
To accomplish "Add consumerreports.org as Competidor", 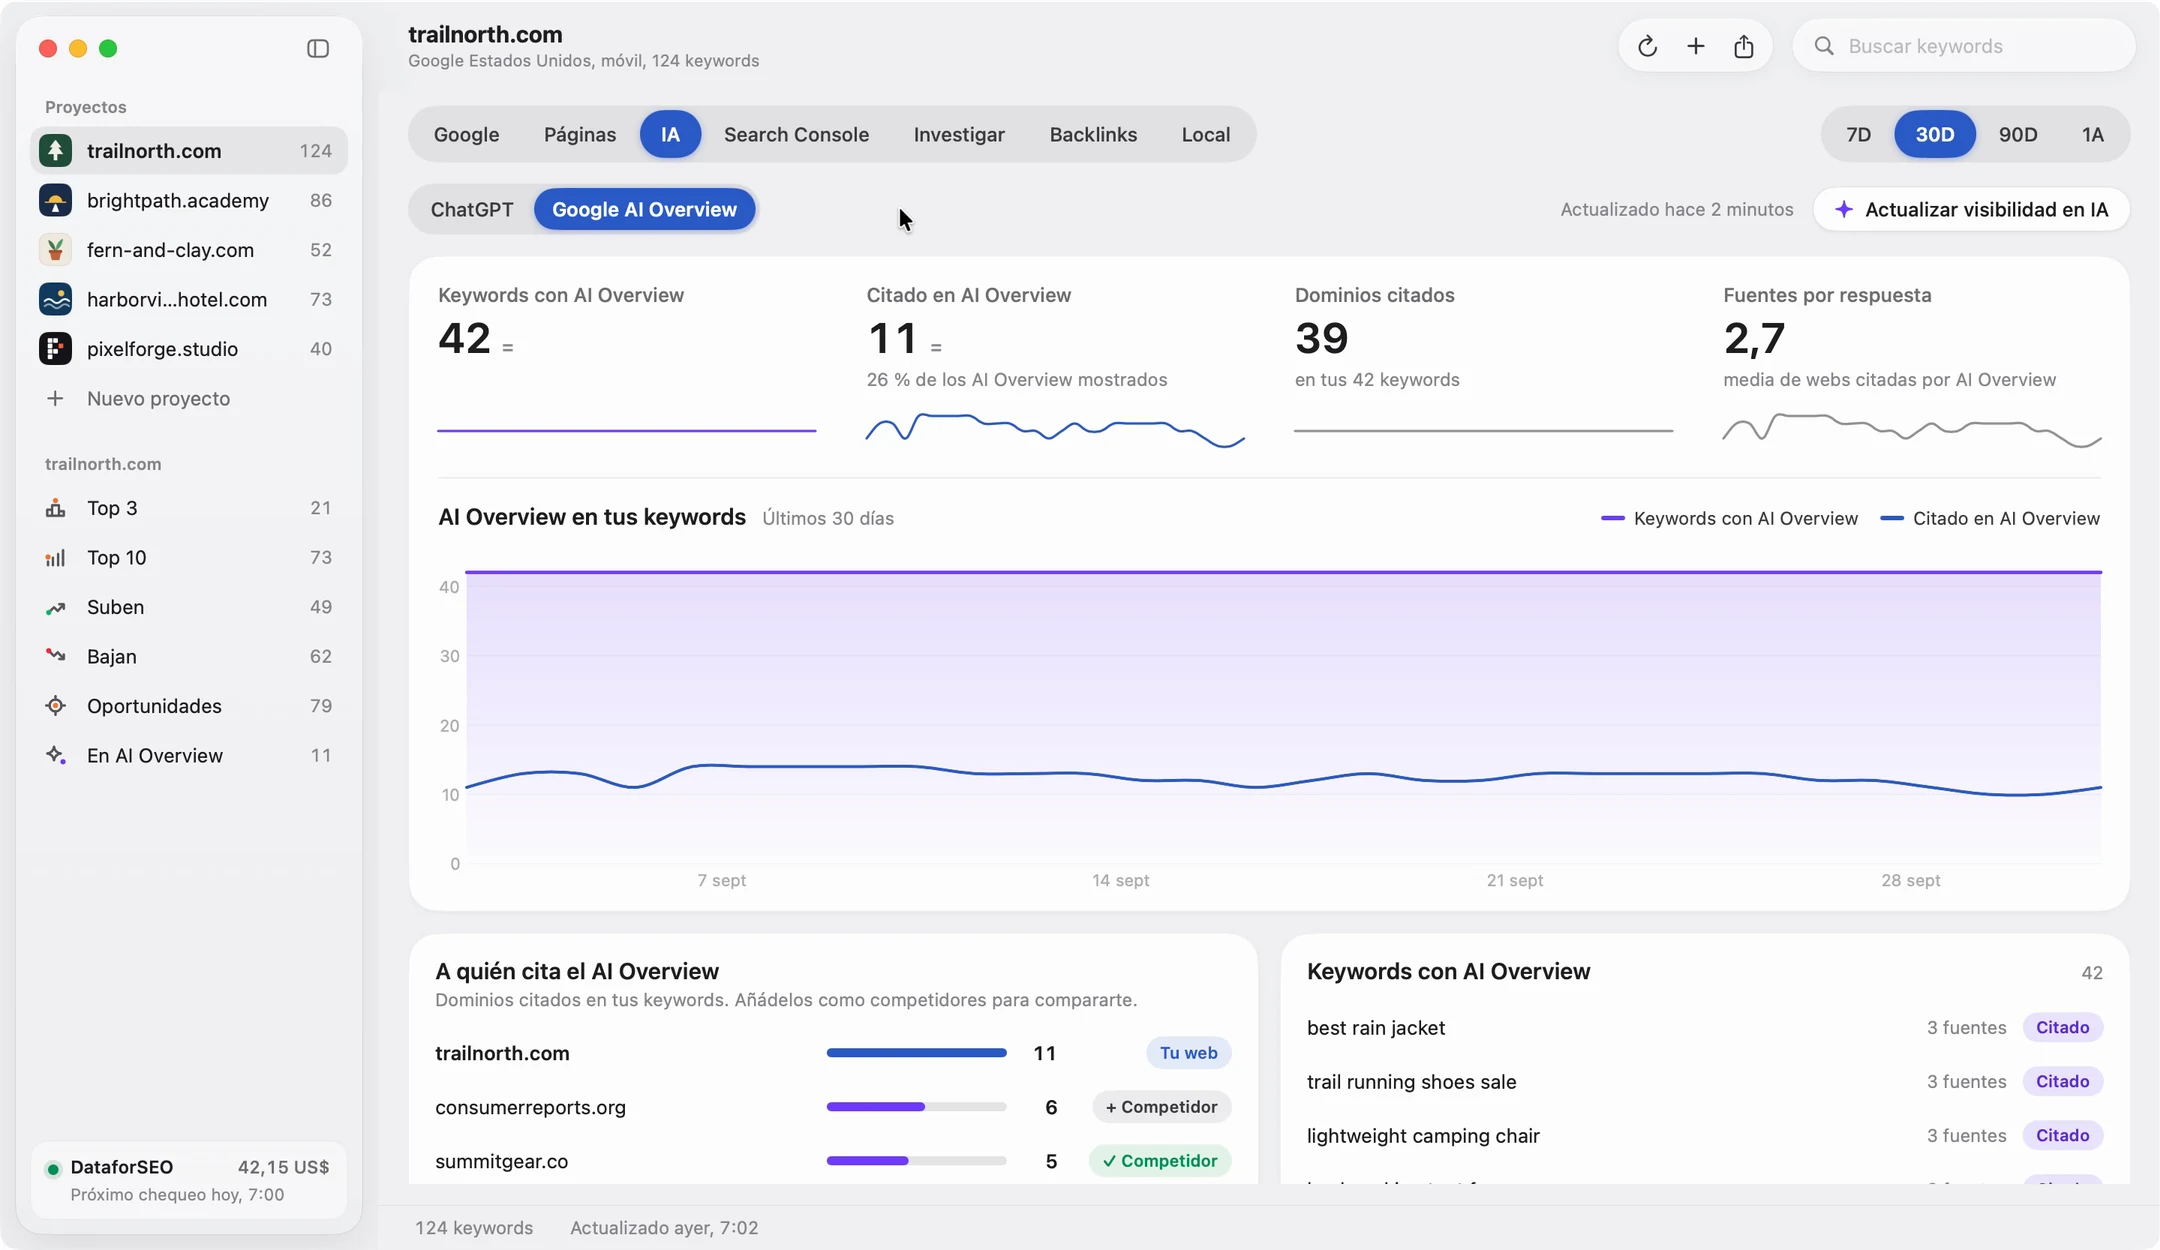I will (x=1161, y=1107).
